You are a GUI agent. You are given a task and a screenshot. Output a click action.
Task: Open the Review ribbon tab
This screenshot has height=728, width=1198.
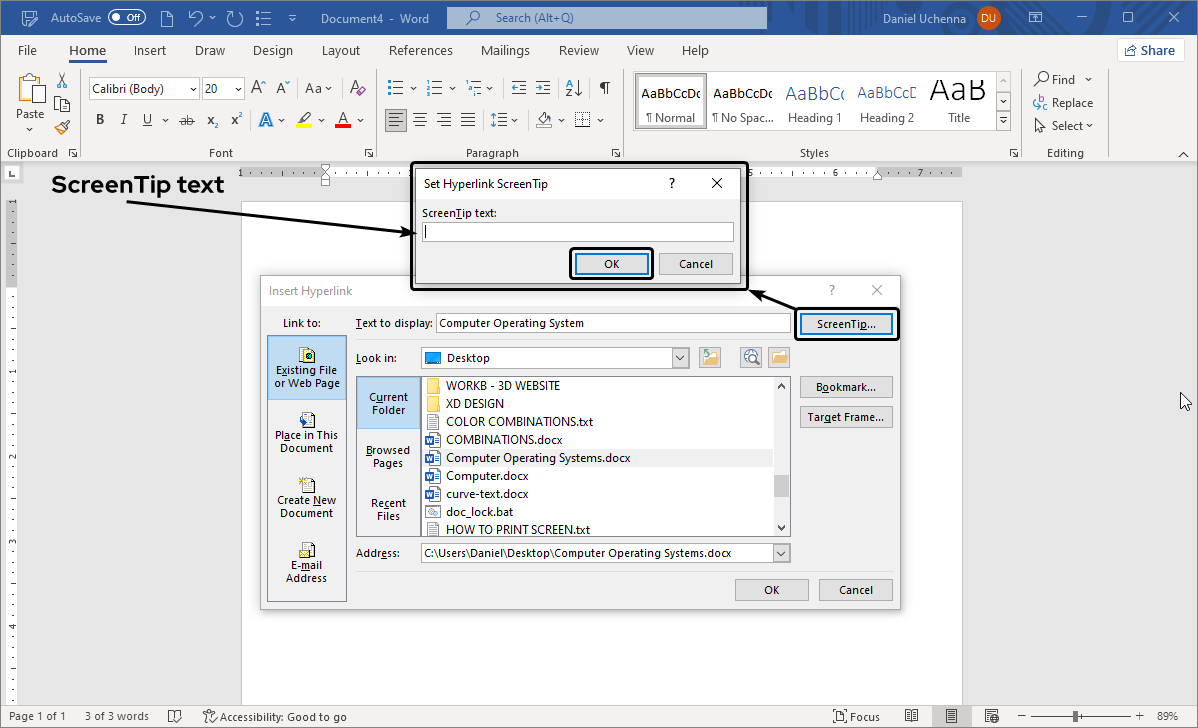coord(578,50)
